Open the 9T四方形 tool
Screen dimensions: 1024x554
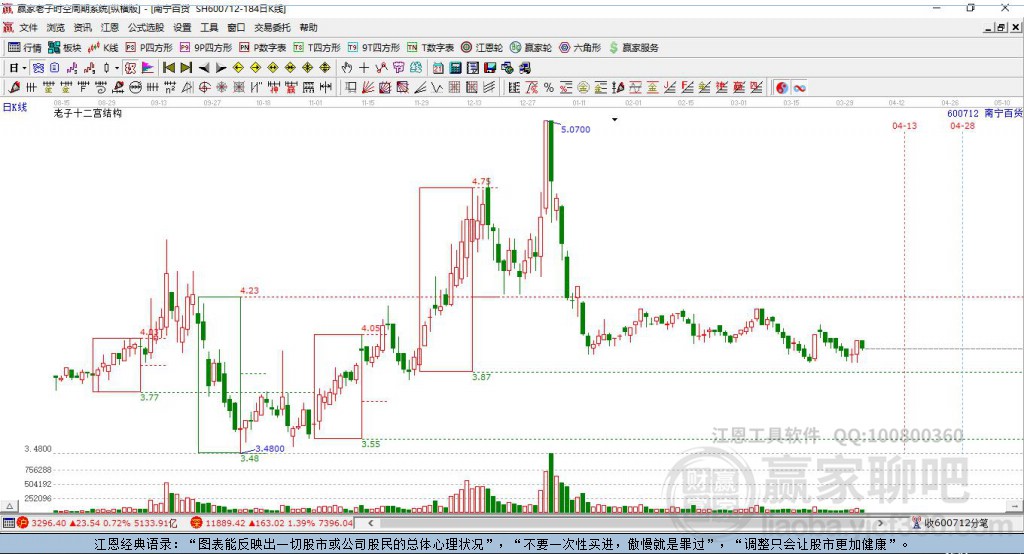point(374,48)
